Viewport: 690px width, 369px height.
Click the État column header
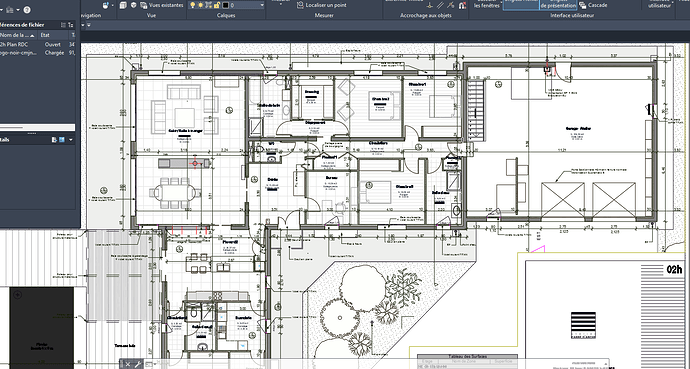(53, 35)
